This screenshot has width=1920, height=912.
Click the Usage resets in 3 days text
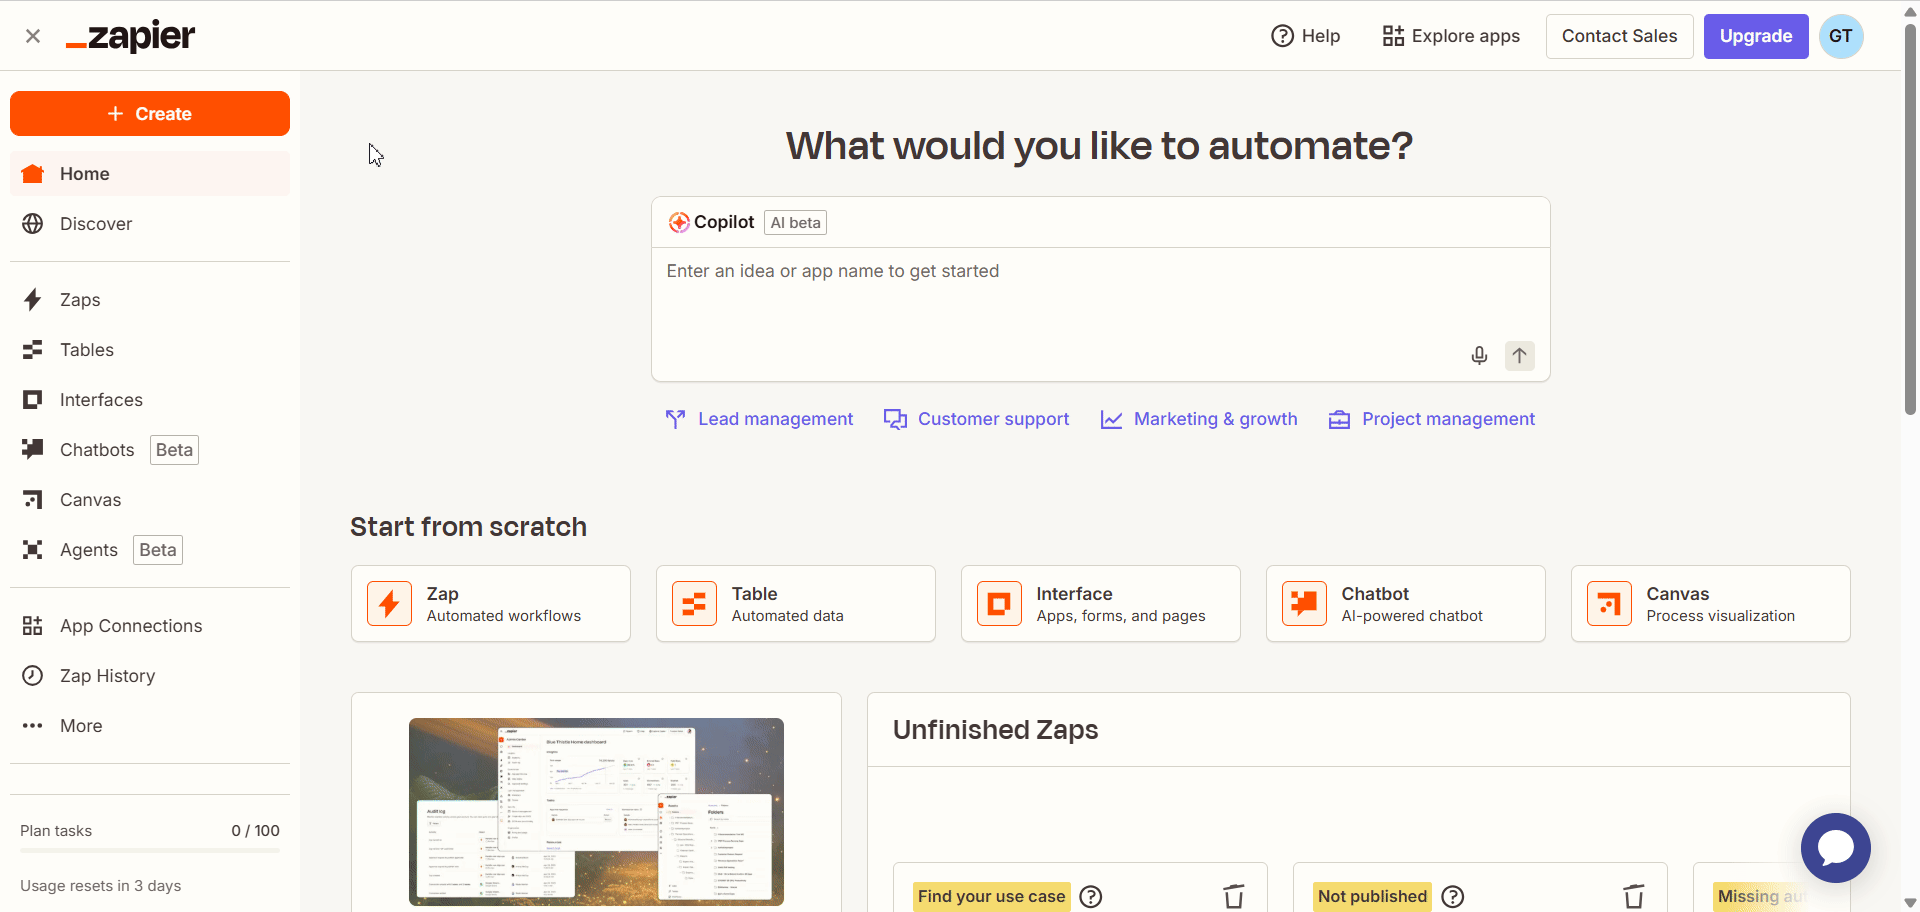[x=101, y=886]
